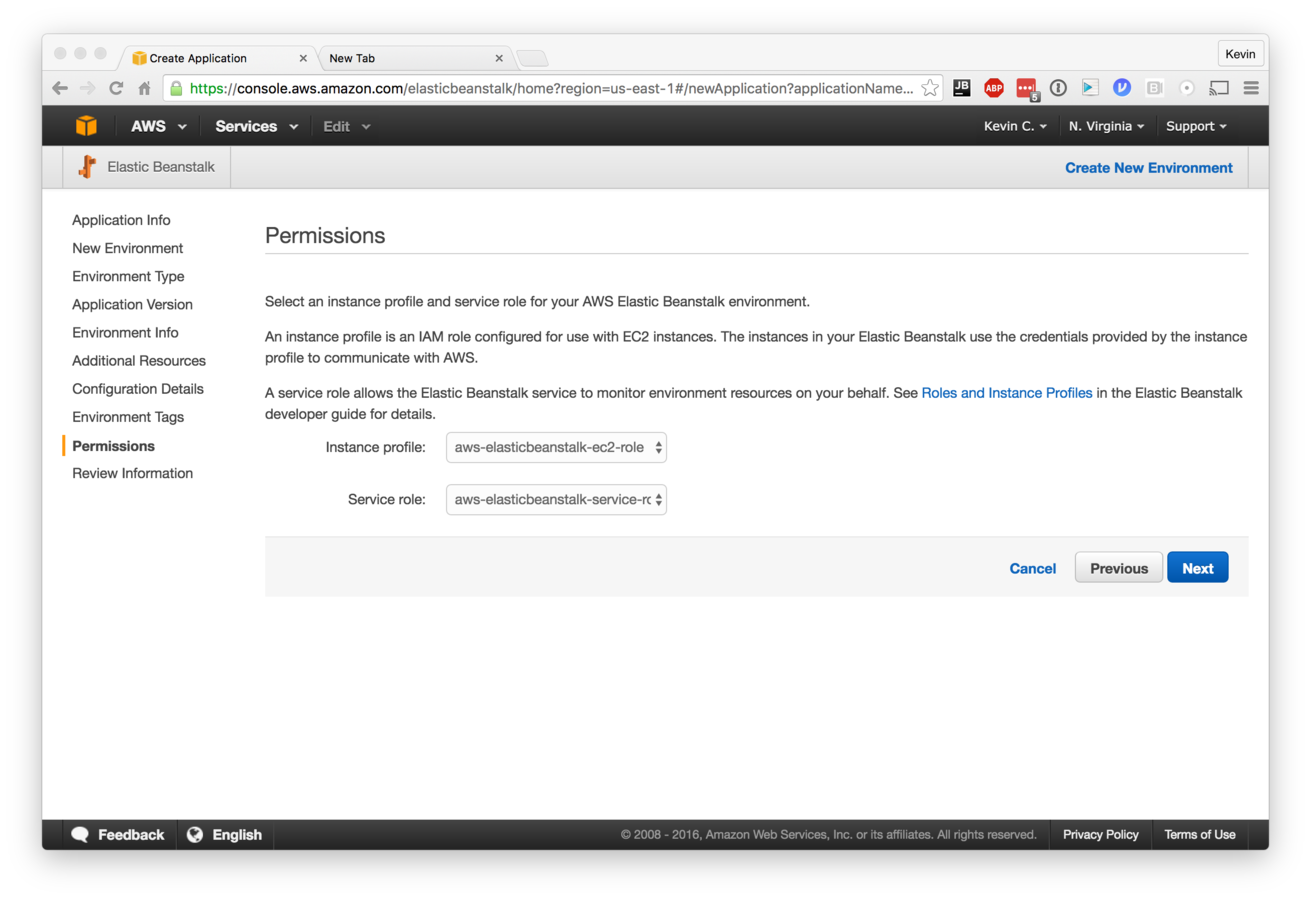Open the Kevin C. account menu

[x=1015, y=126]
